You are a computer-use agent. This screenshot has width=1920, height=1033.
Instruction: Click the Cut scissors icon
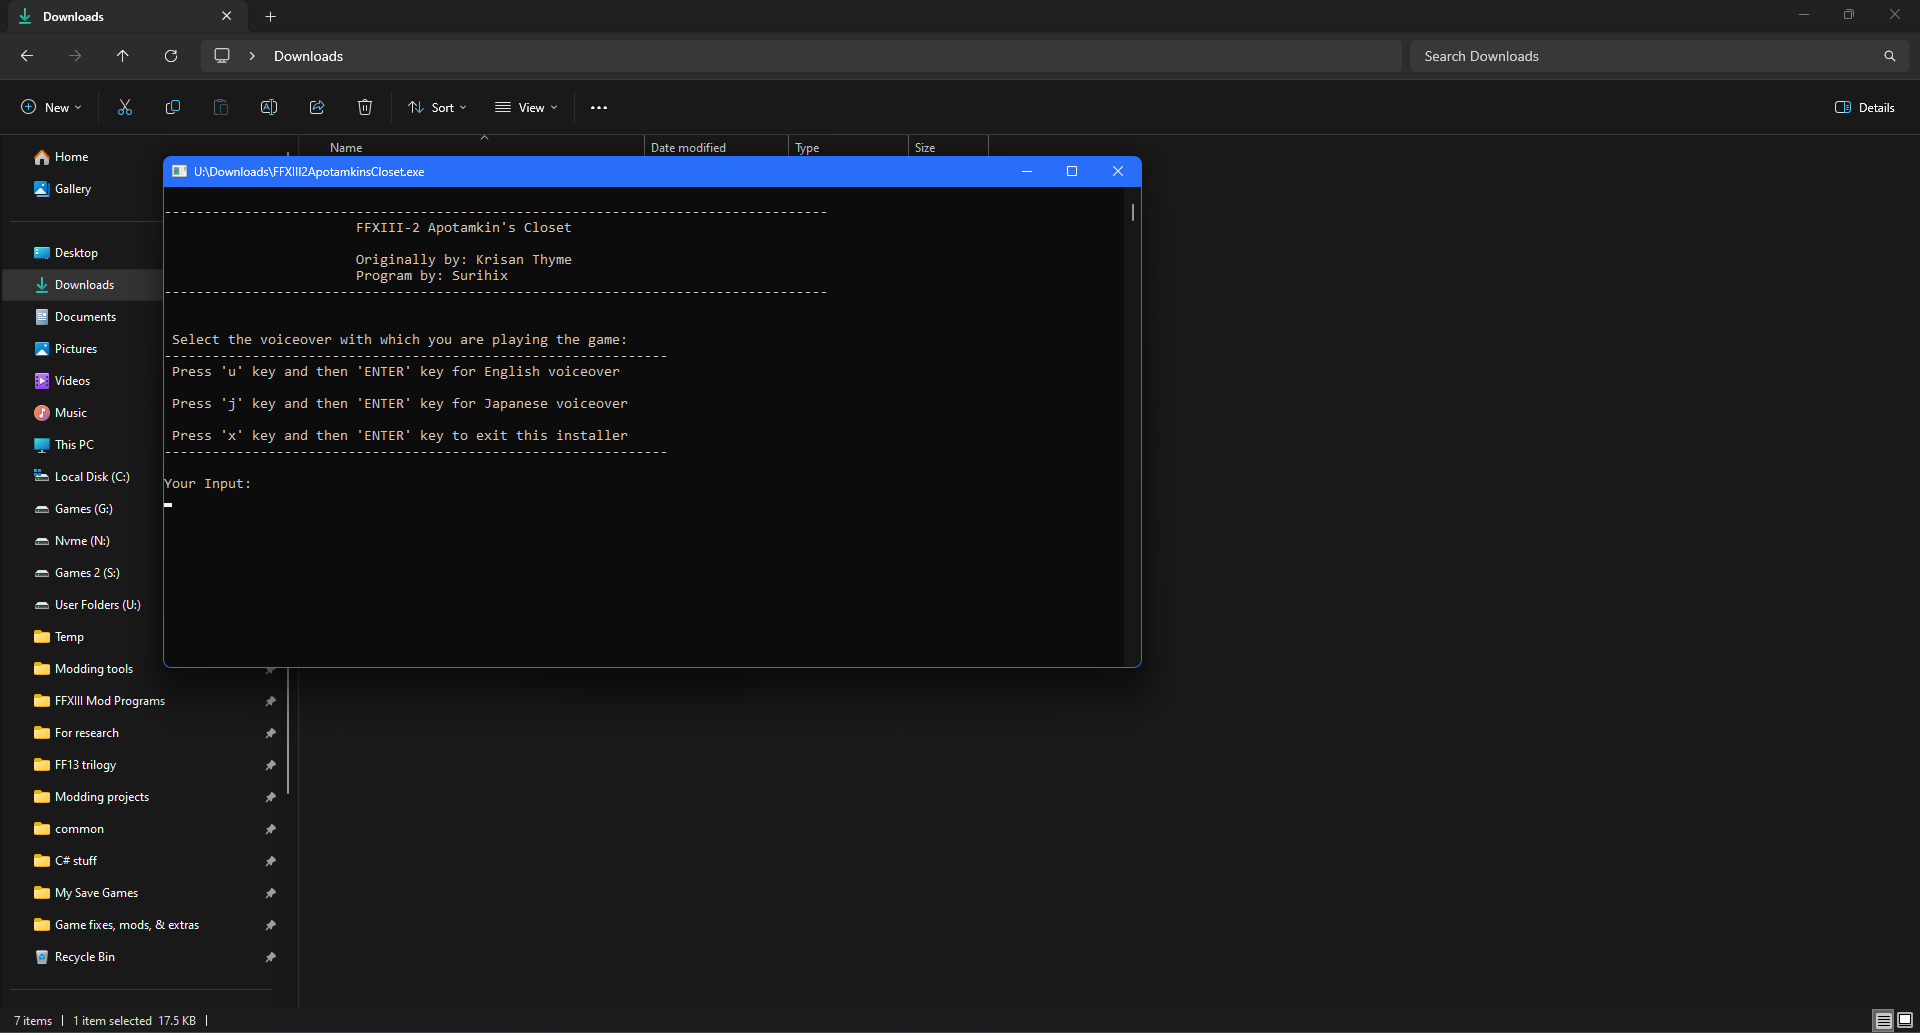pos(125,107)
